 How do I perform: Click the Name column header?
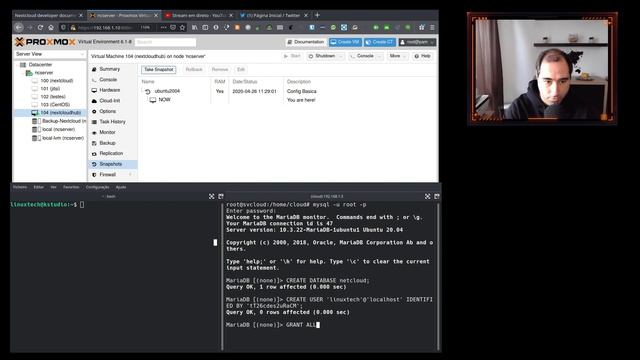[x=148, y=82]
